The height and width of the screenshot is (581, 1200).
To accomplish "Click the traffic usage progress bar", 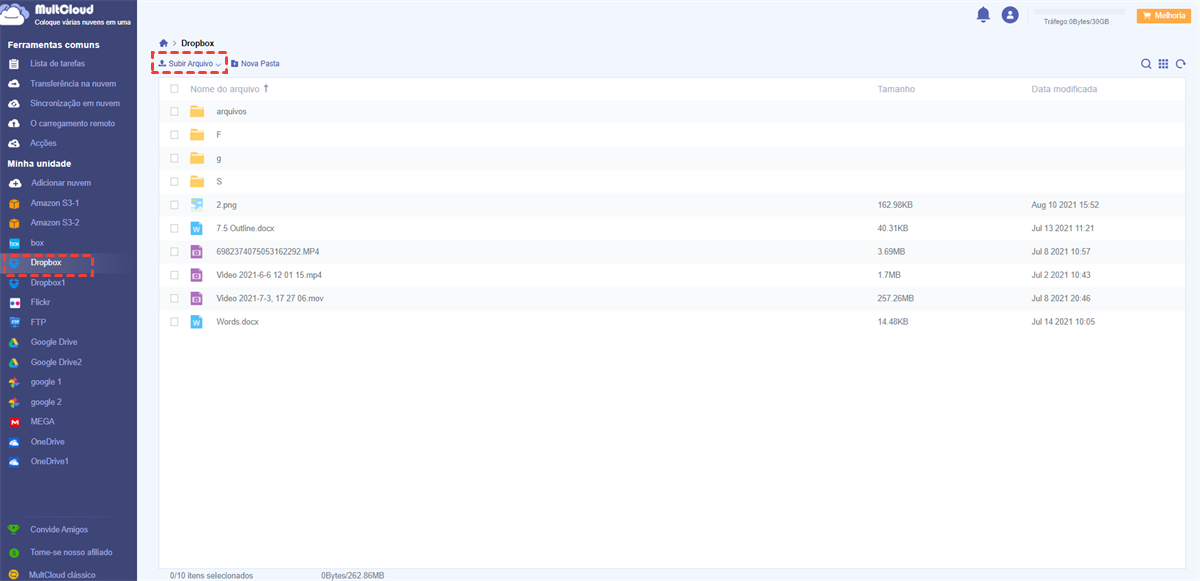I will (1079, 12).
